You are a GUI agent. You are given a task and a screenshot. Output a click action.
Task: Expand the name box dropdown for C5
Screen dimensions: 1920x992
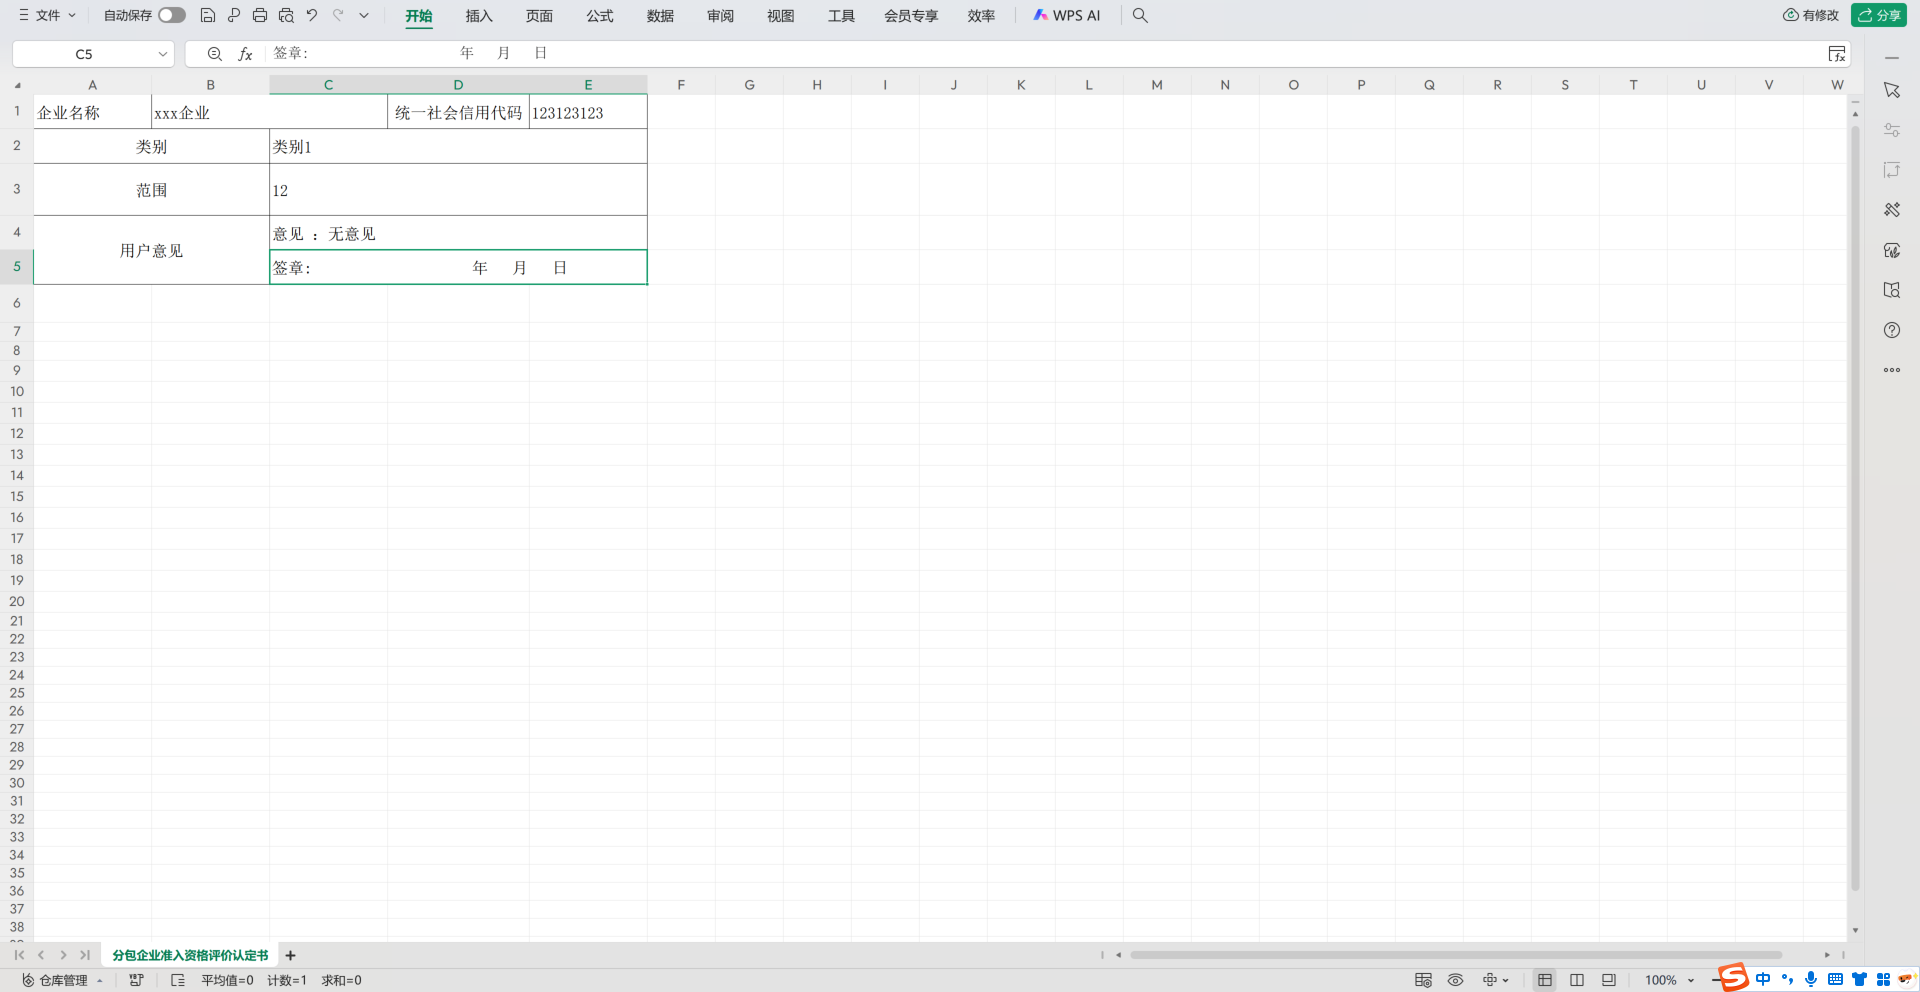click(162, 54)
